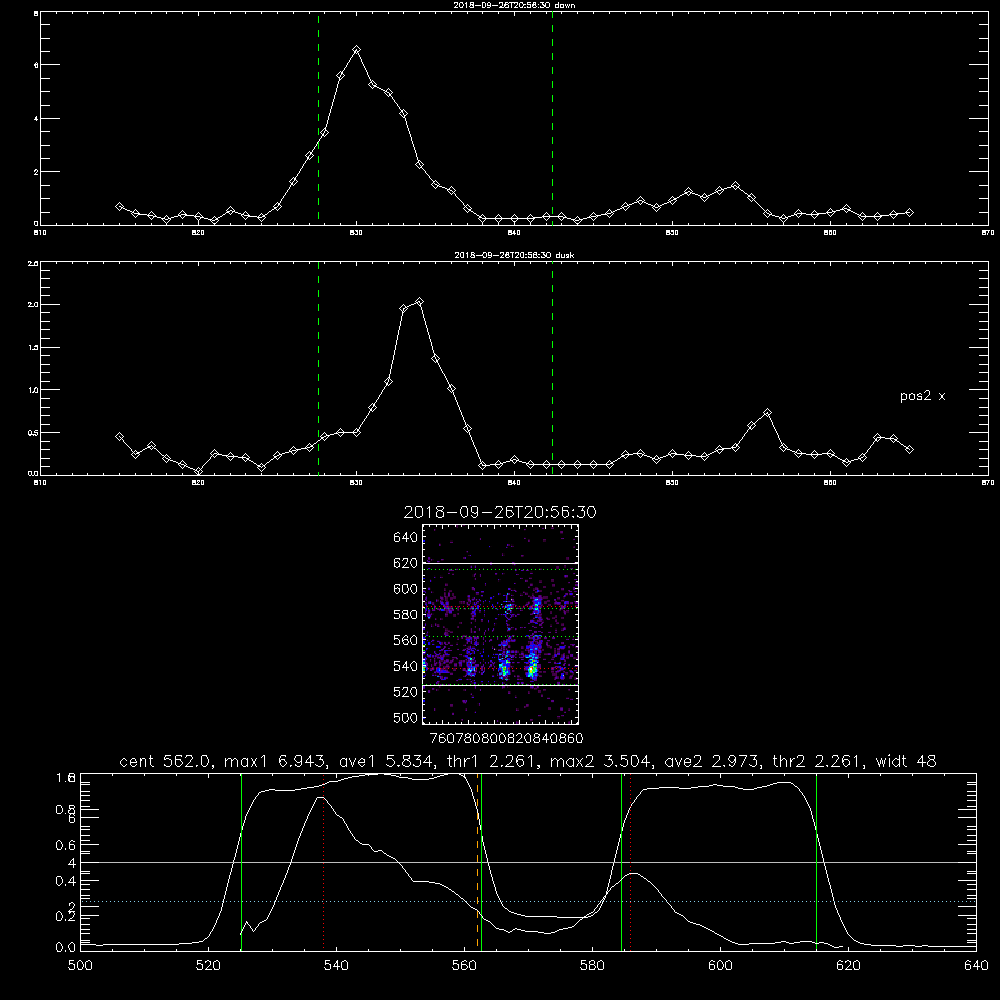Select the solid horizontal line at level 4 in bottom plot
This screenshot has height=1000, width=1000.
(x=528, y=862)
